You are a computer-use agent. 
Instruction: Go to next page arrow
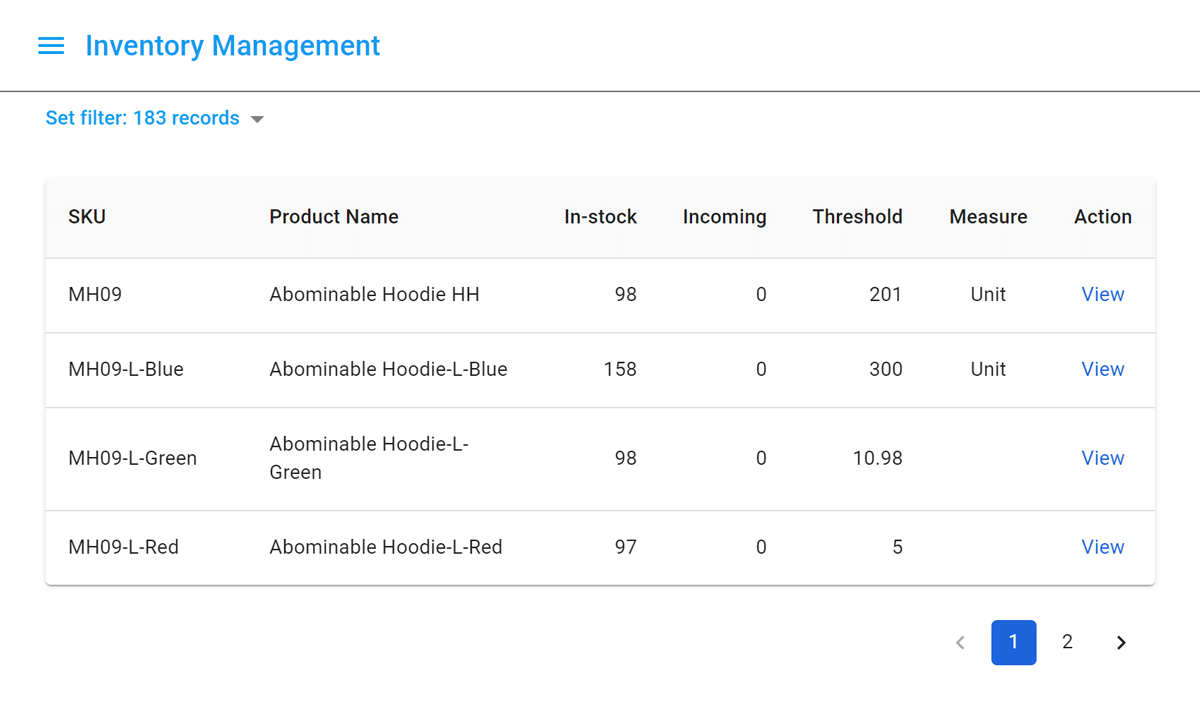(x=1121, y=643)
